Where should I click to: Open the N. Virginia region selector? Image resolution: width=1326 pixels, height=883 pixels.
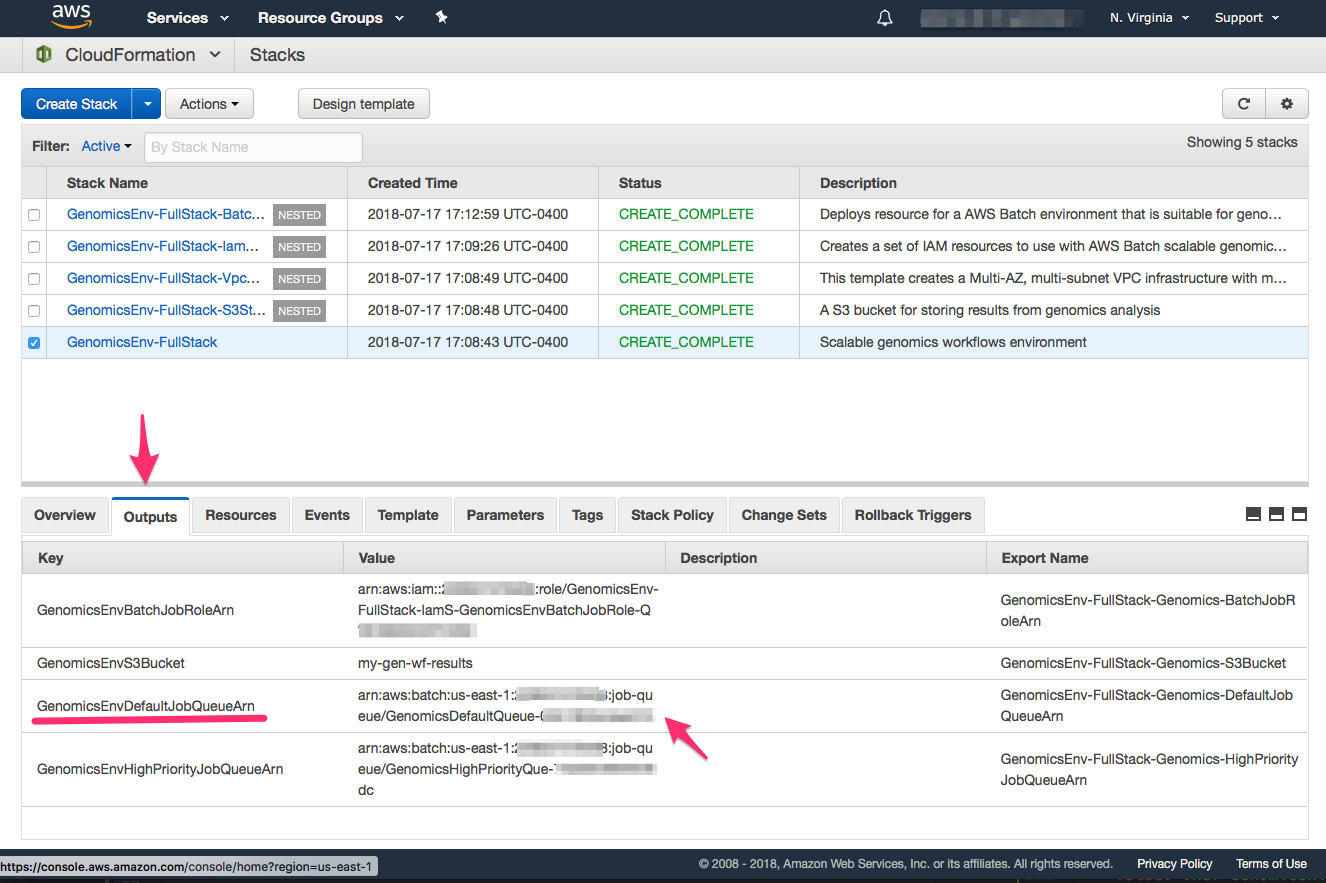1150,18
